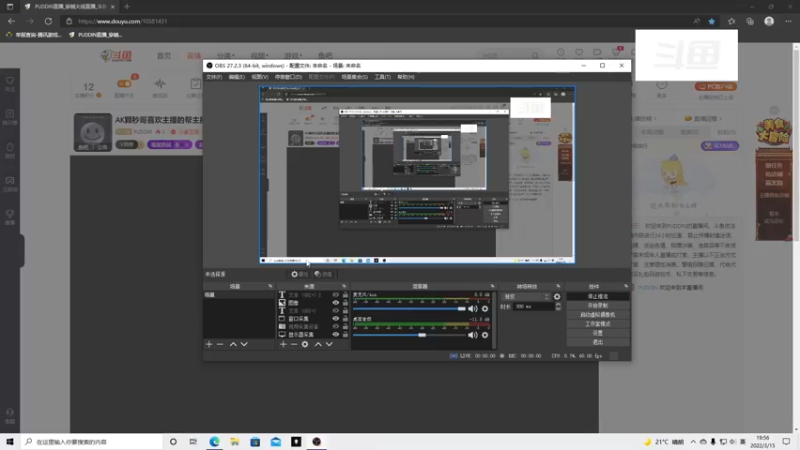The height and width of the screenshot is (450, 800).
Task: Click Exit button in OBS Controls
Action: pos(598,342)
